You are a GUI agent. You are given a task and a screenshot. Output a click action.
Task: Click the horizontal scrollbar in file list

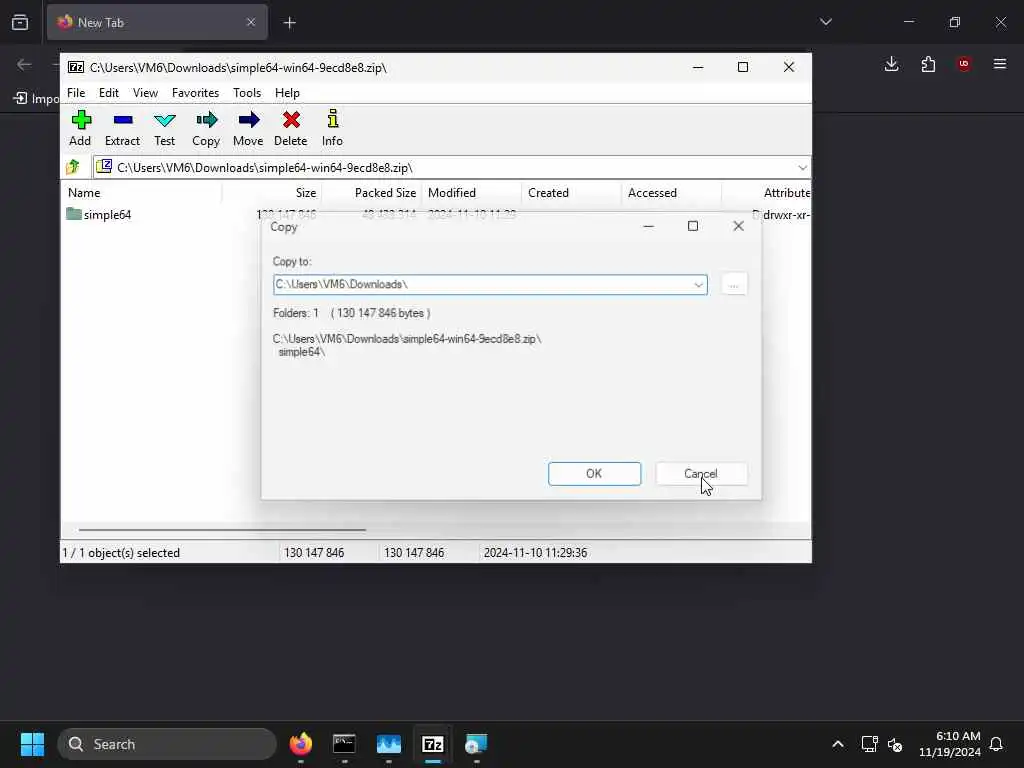(222, 530)
